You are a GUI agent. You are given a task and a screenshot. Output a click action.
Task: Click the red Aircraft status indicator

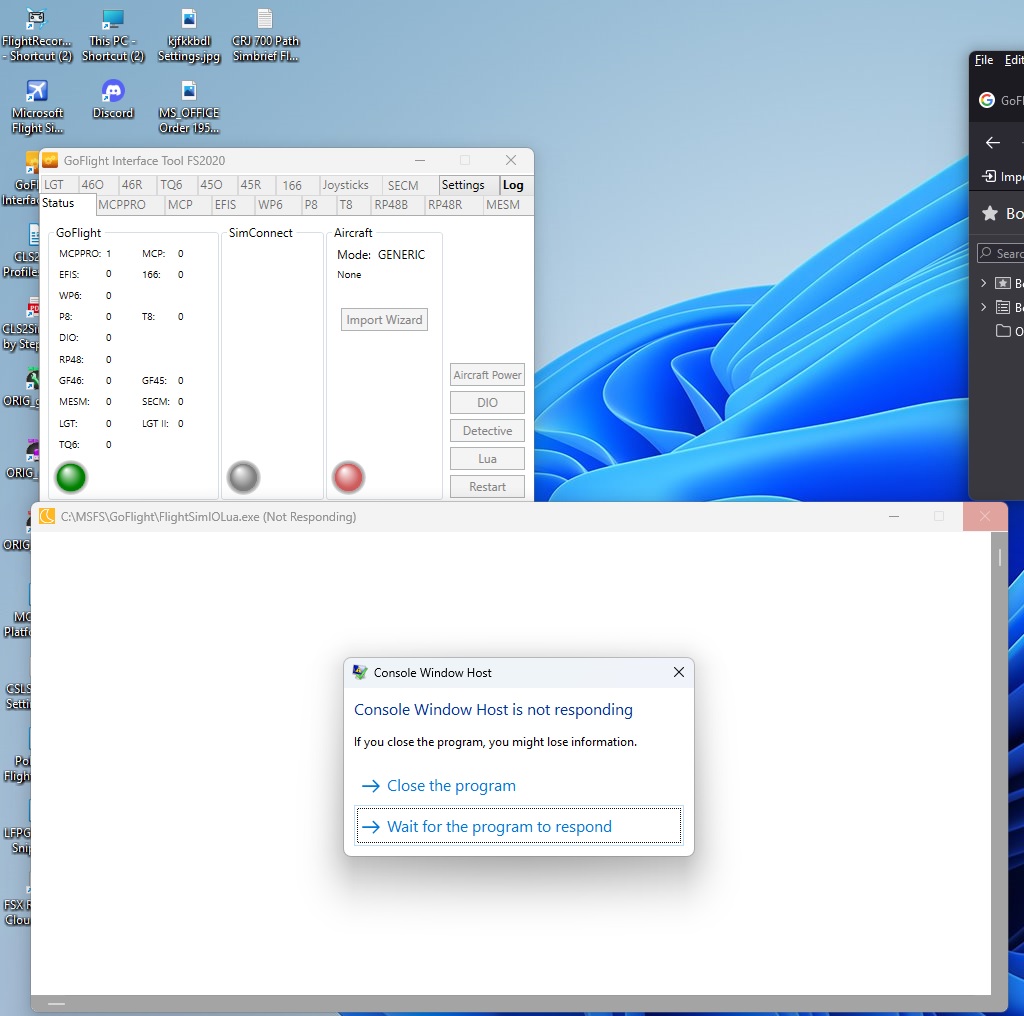347,477
